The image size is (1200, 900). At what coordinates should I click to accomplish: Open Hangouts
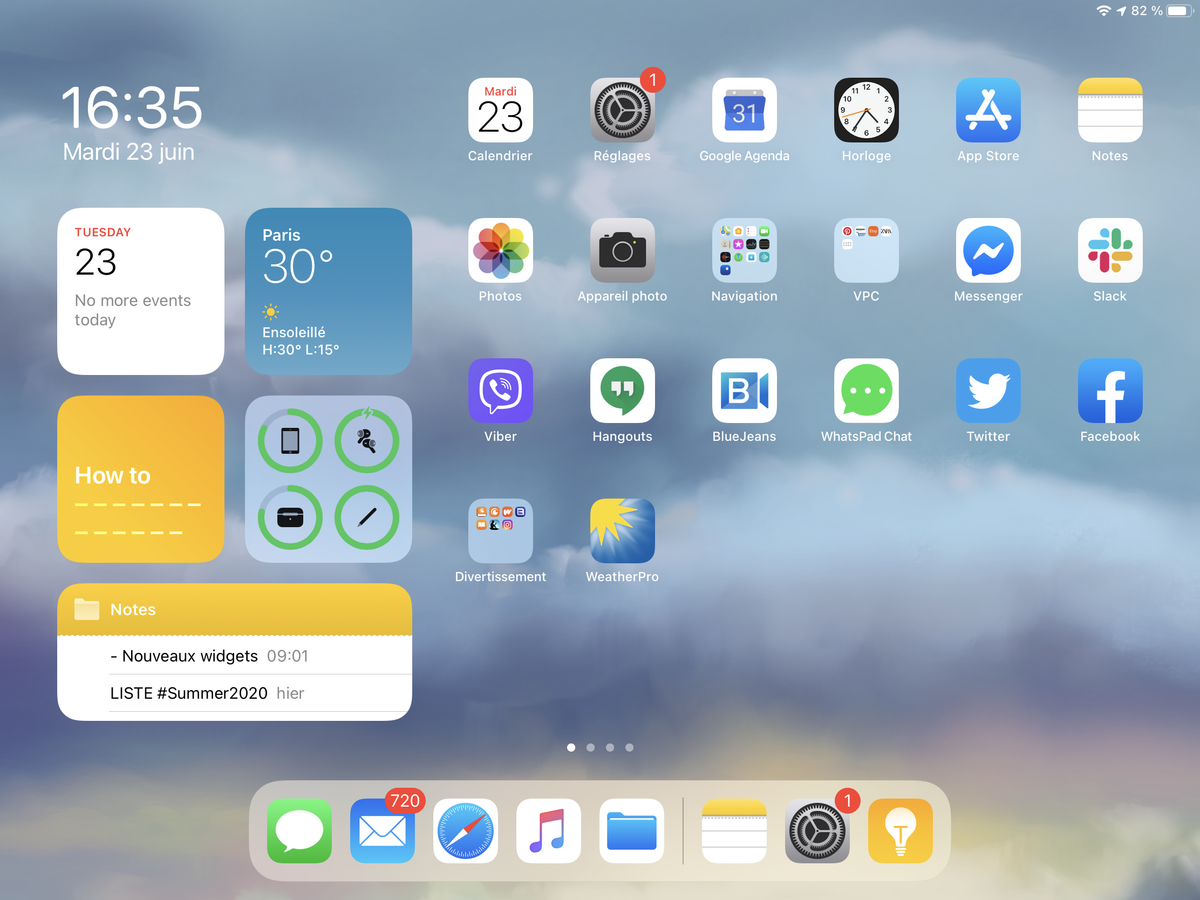622,391
